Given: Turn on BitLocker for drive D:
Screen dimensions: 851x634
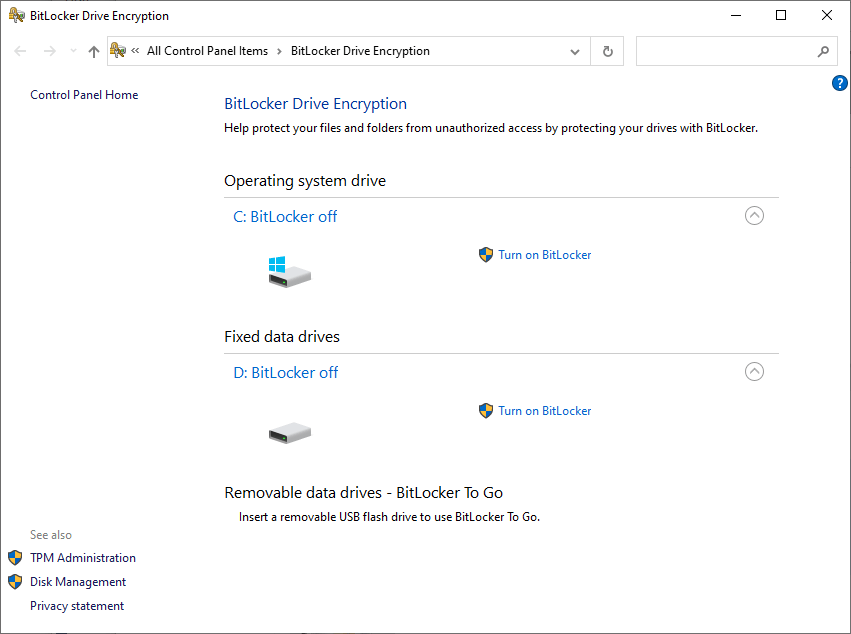Looking at the screenshot, I should point(544,411).
